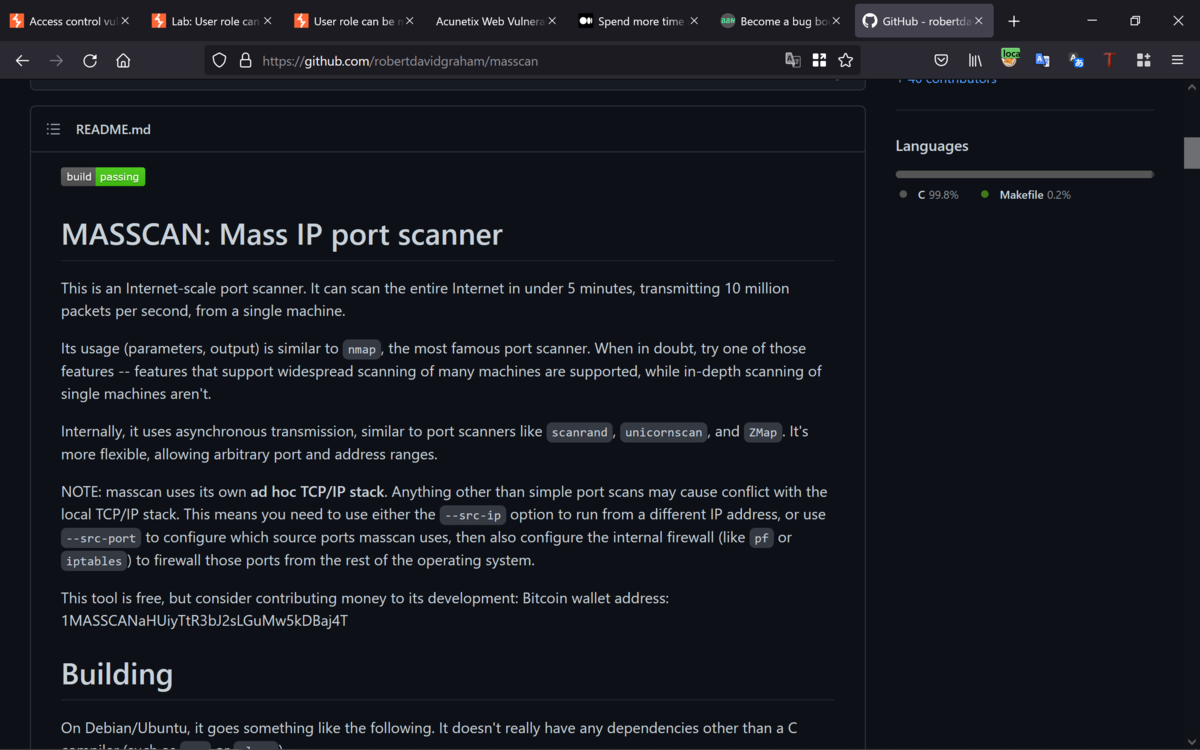The image size is (1200, 750).
Task: Open tracking protection shield icon
Action: [220, 60]
